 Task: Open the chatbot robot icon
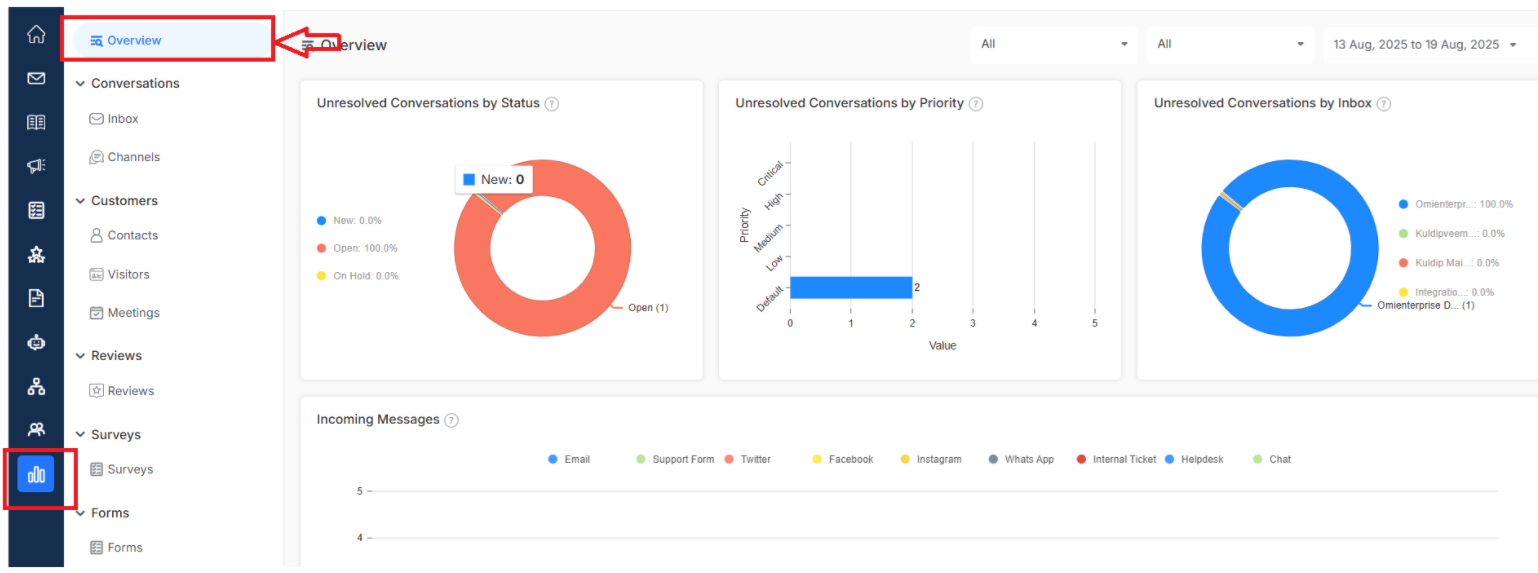[36, 342]
